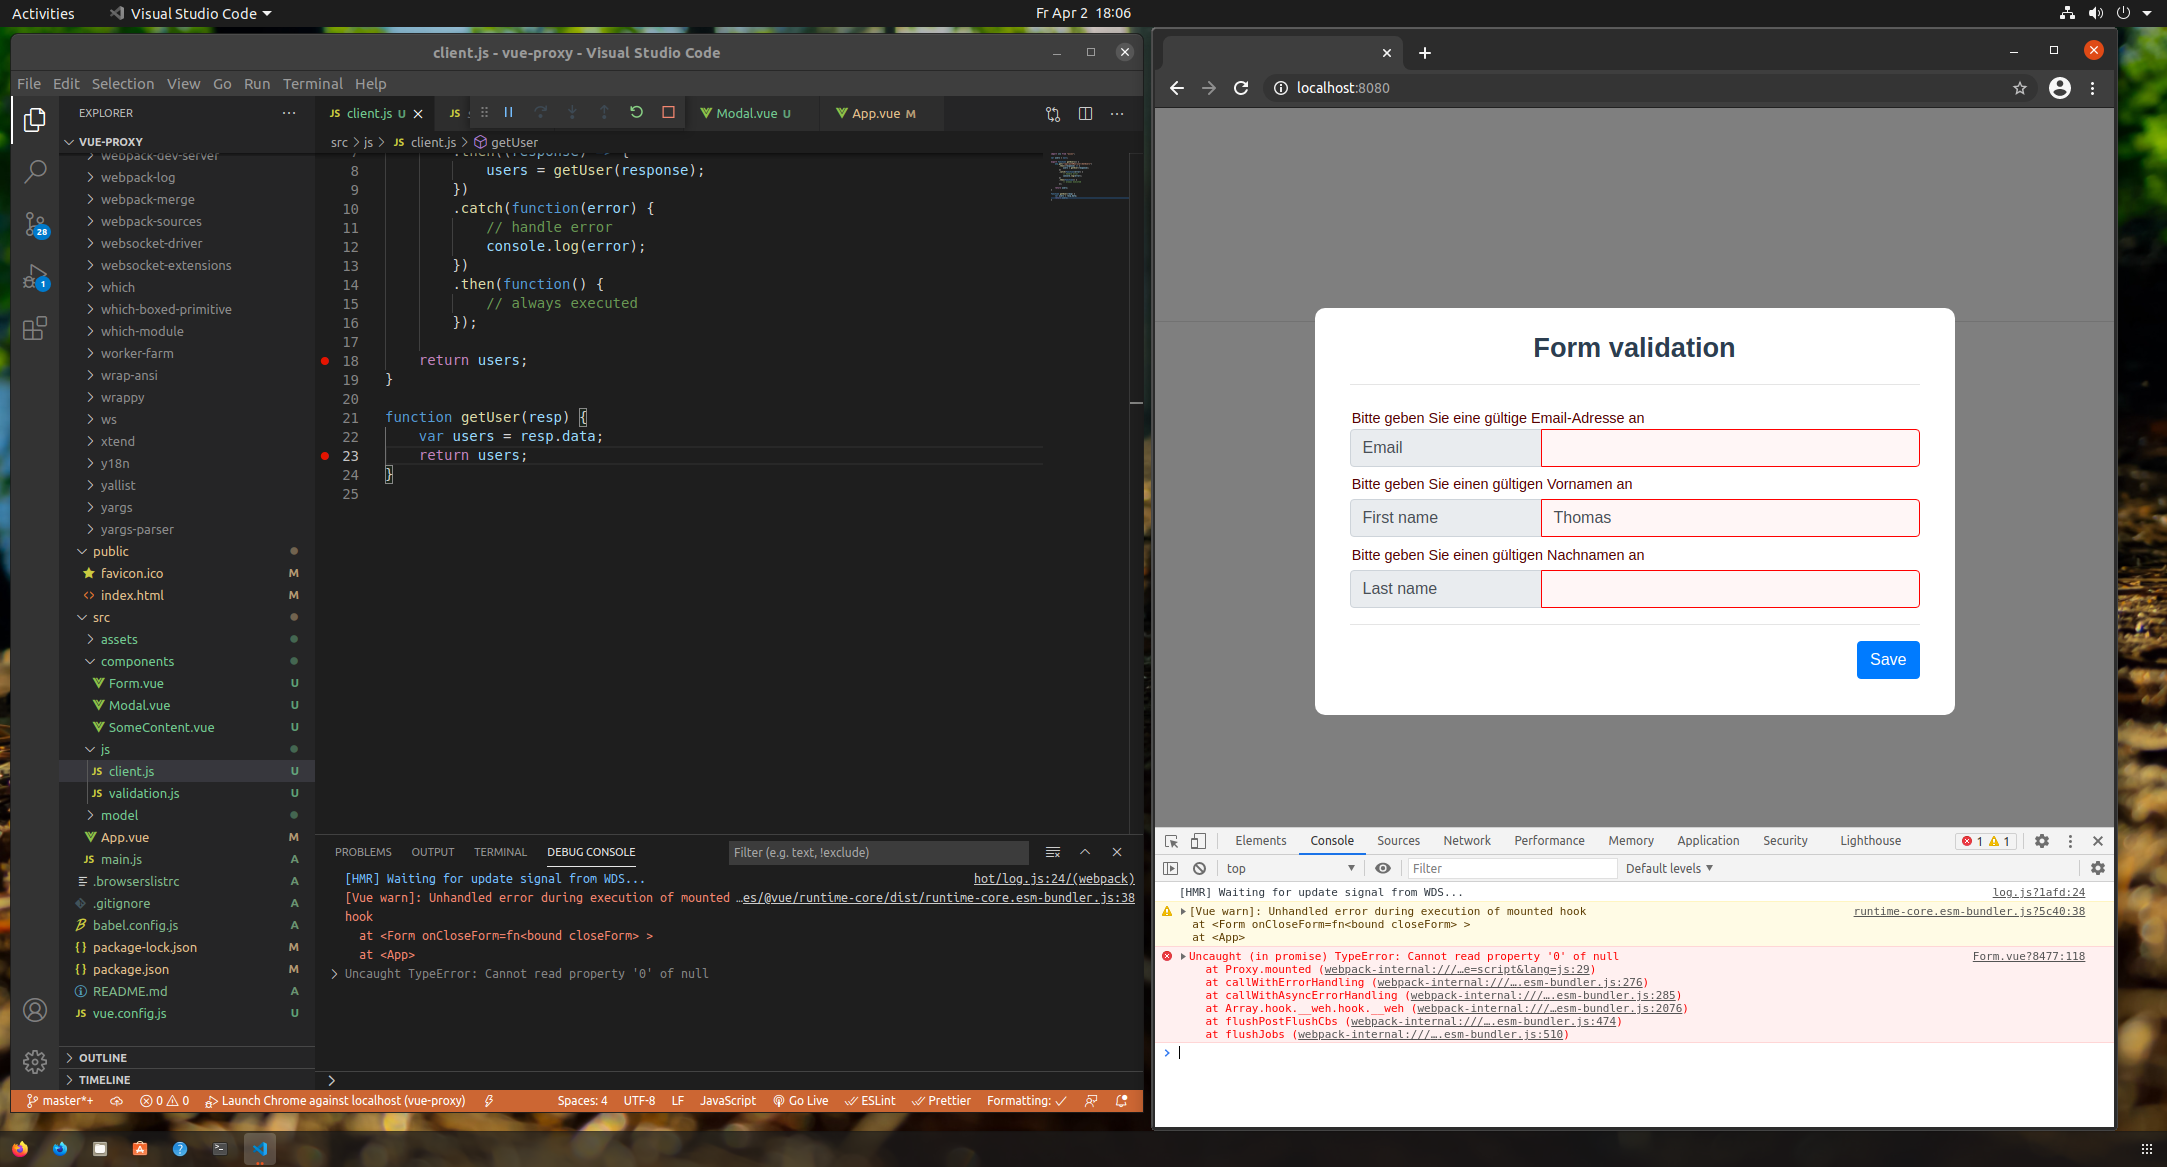Restart the debug session

coord(636,113)
